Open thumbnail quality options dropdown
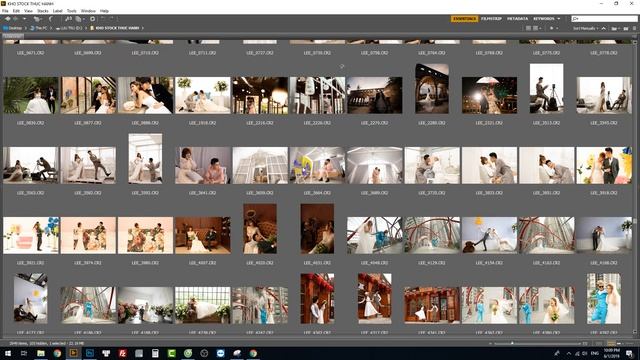Screen dimensions: 640x360 537,28
